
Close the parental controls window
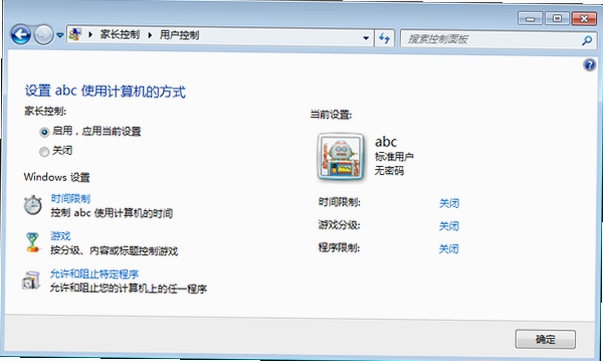point(584,18)
